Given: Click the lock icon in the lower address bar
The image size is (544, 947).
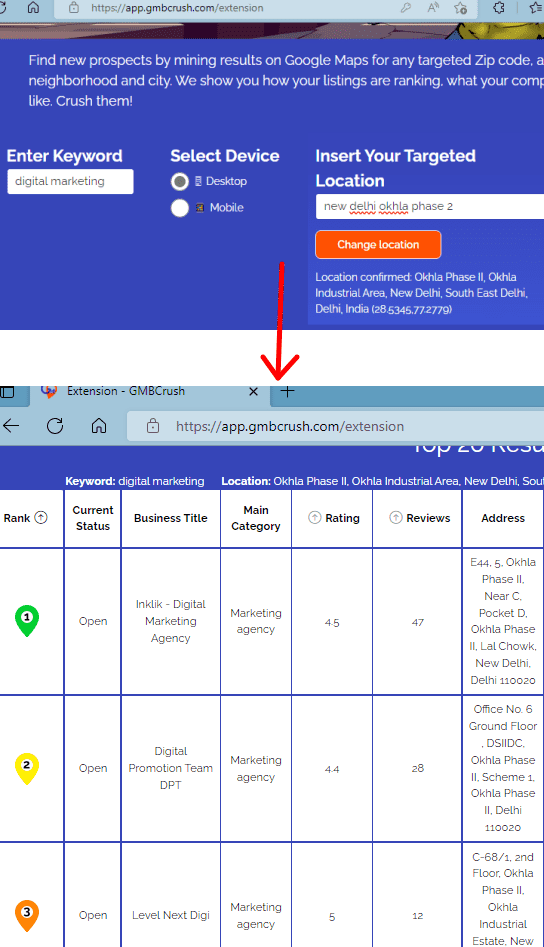Looking at the screenshot, I should click(153, 426).
